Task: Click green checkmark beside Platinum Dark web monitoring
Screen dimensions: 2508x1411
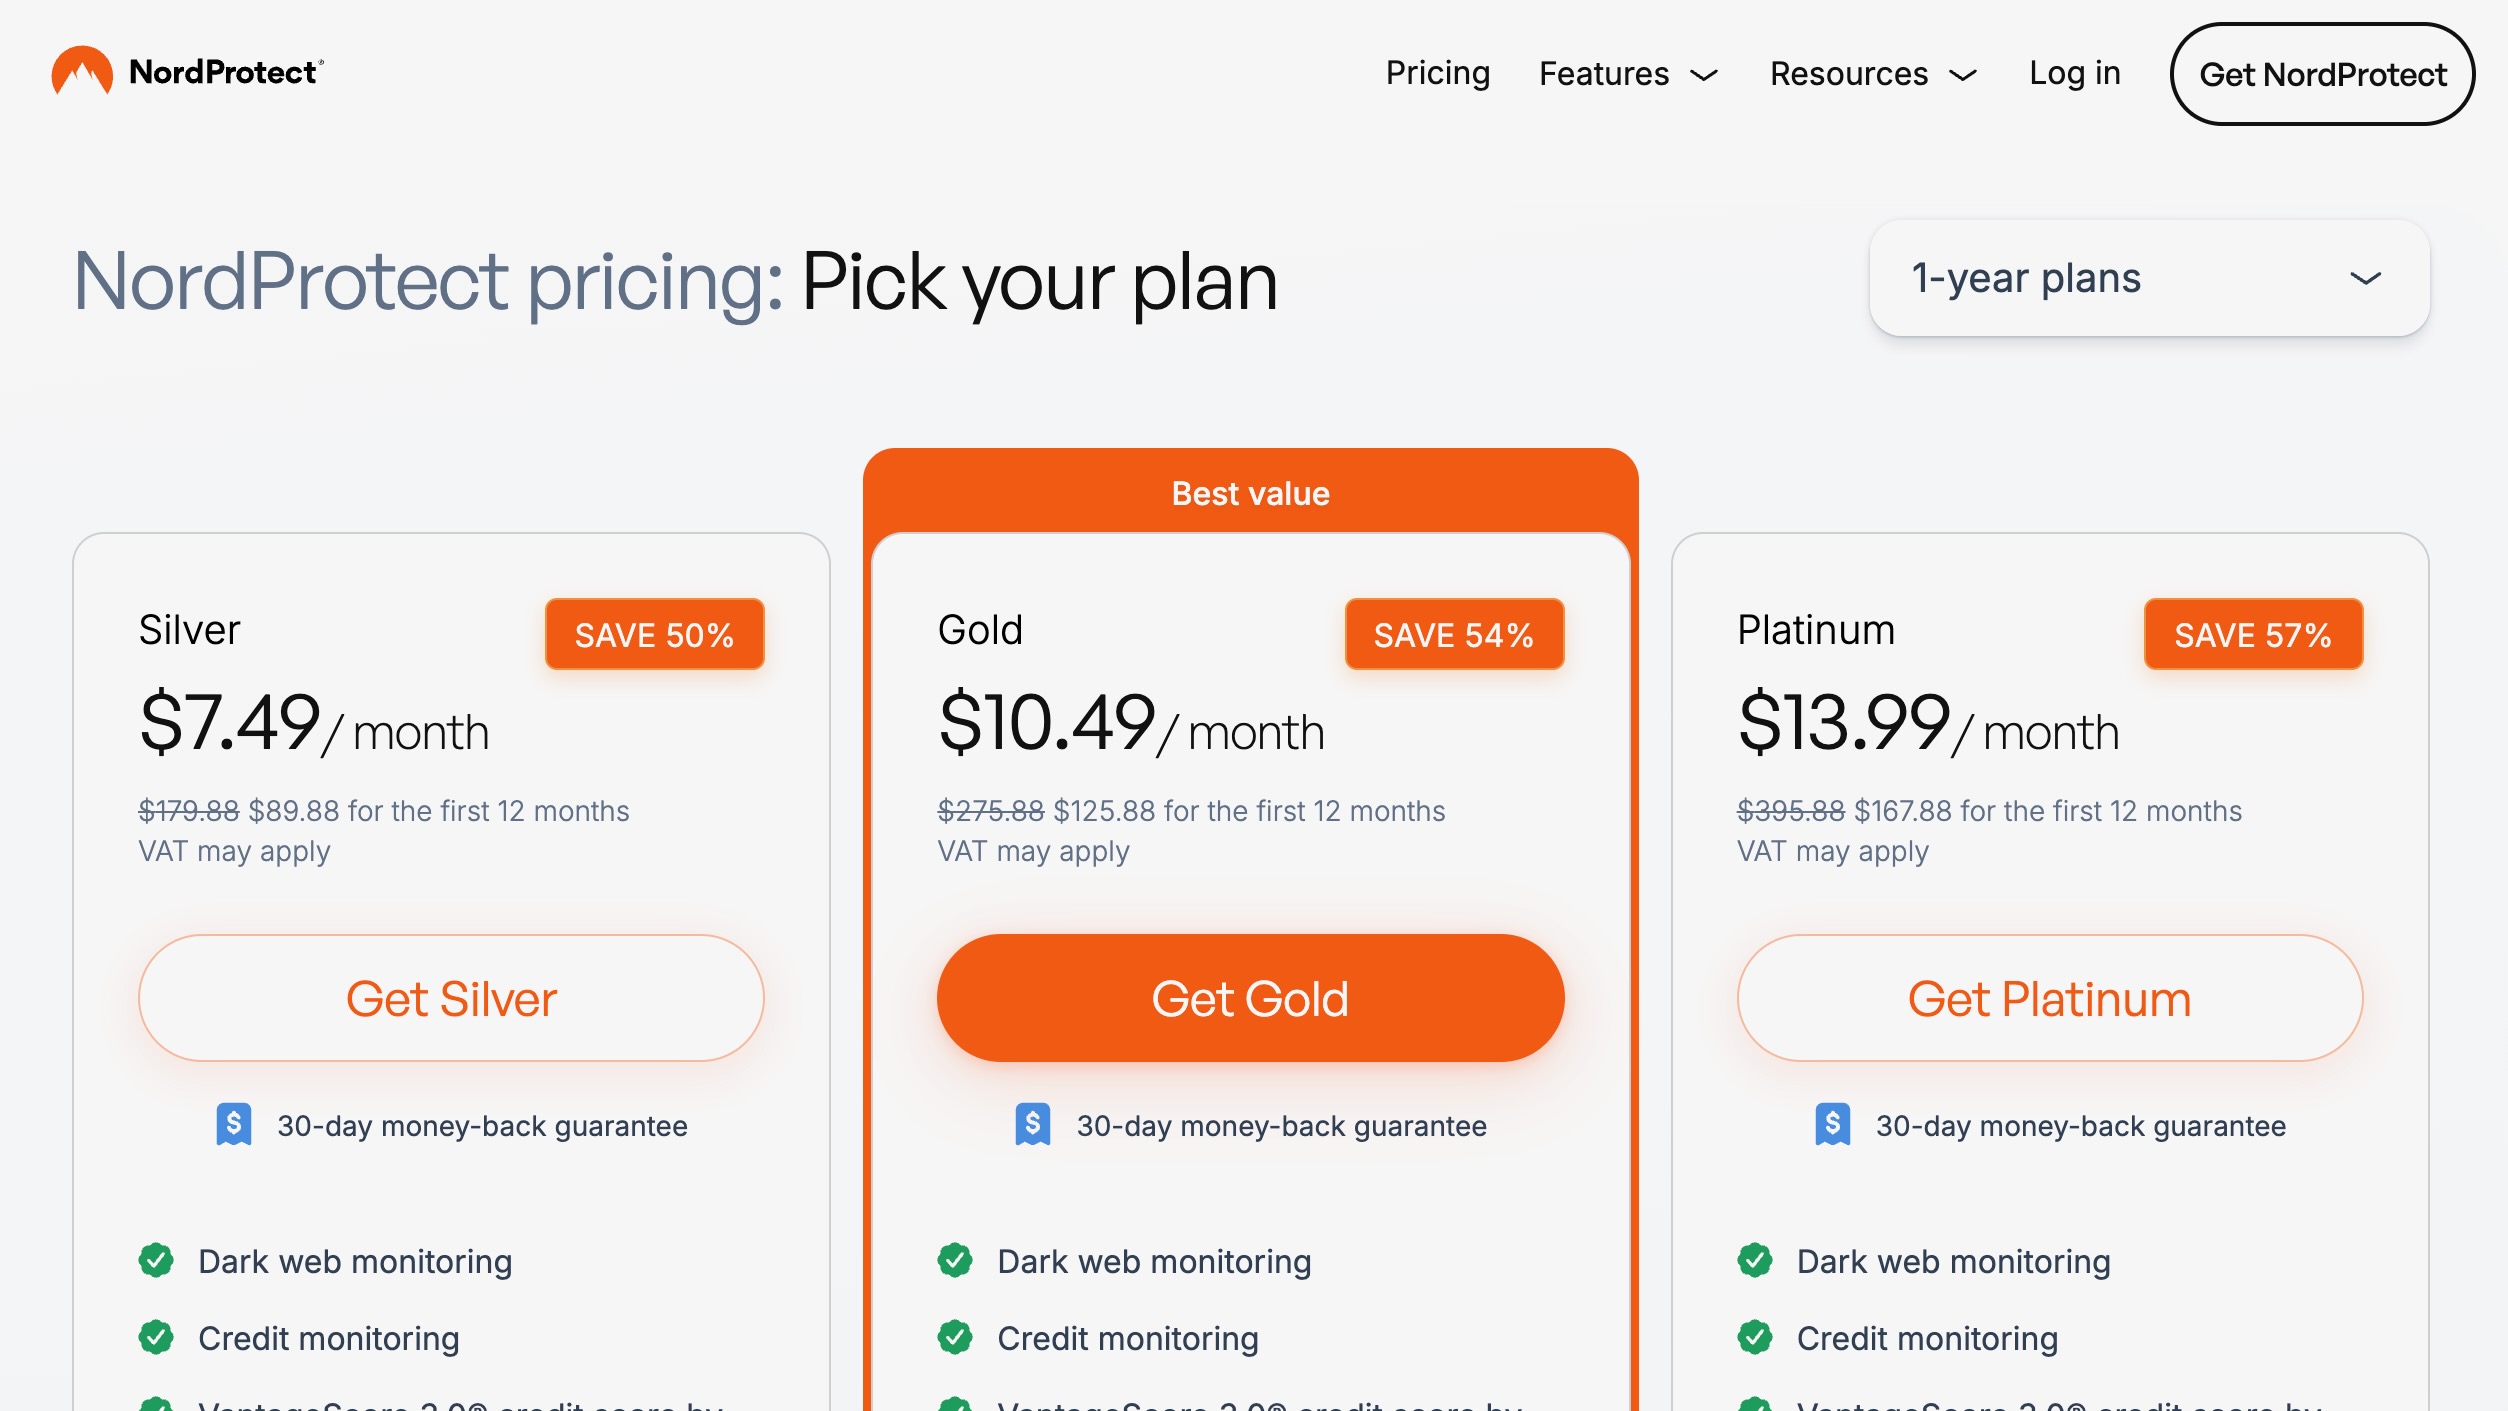Action: click(x=1755, y=1261)
